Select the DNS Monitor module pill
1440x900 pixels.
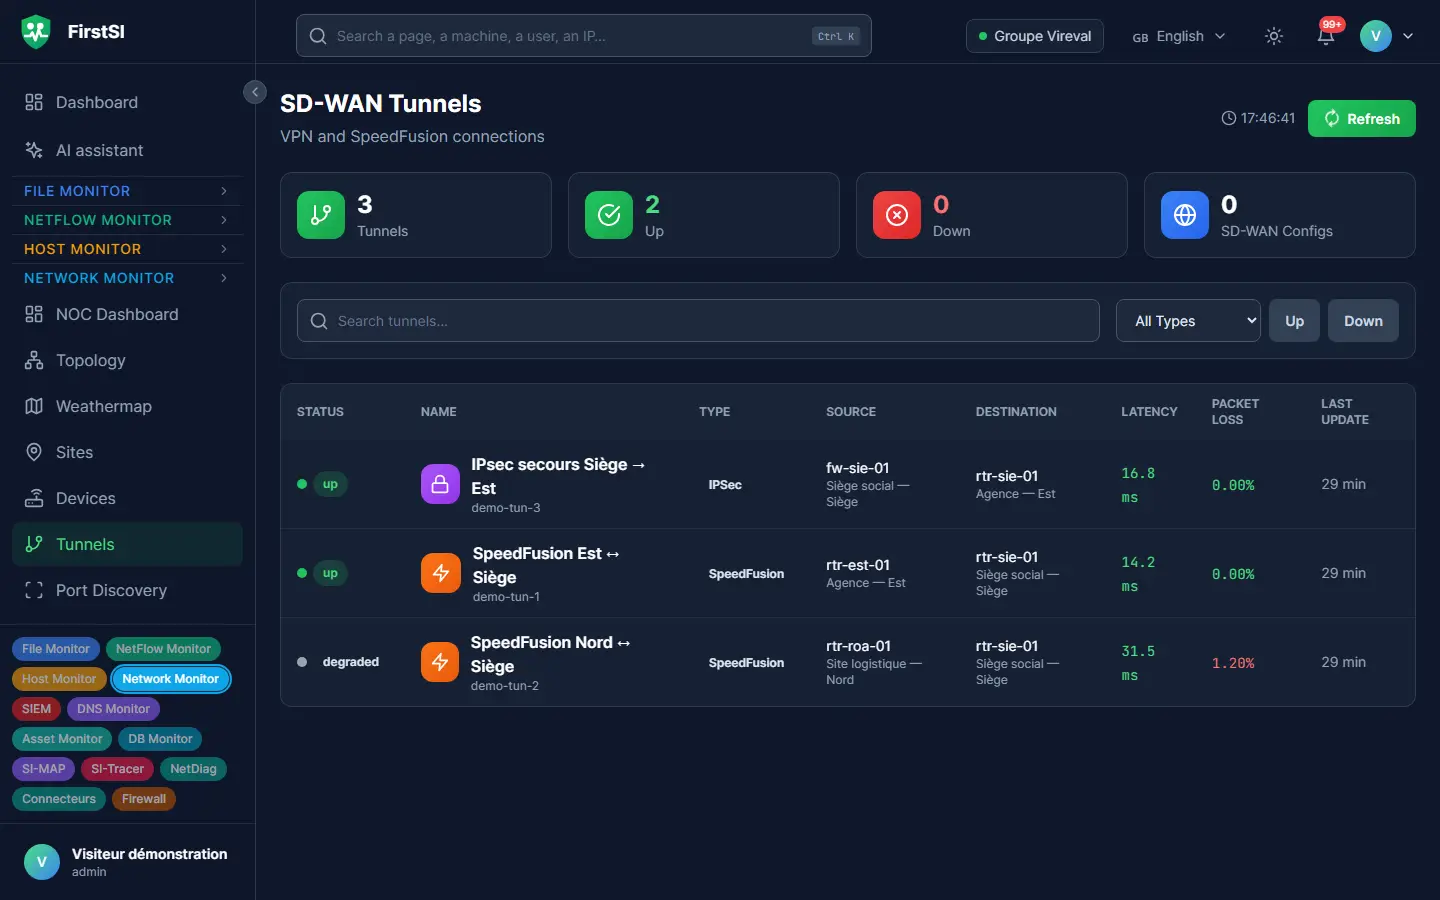click(x=113, y=709)
